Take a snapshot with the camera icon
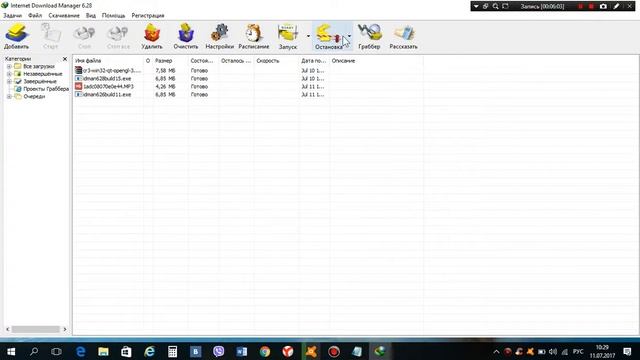 point(603,6)
